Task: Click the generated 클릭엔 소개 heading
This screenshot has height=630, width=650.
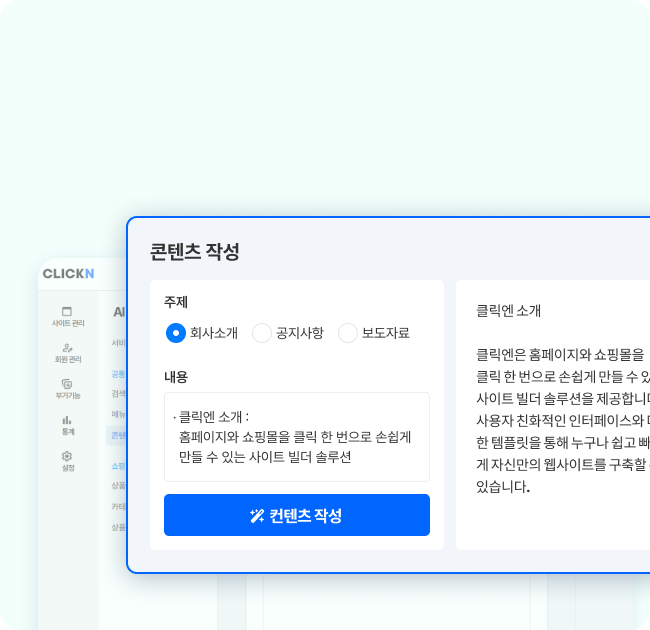Action: 509,311
